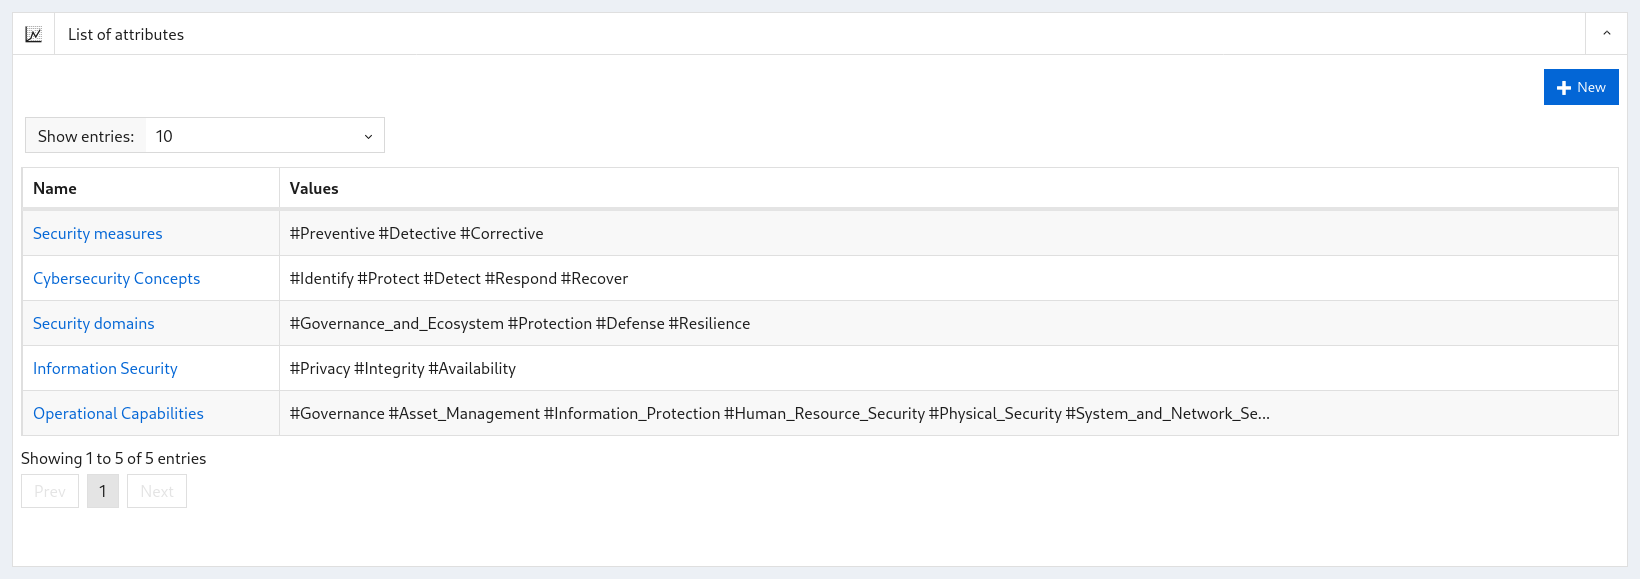
Task: Click the chart icon beside List of attributes
Action: click(x=33, y=34)
